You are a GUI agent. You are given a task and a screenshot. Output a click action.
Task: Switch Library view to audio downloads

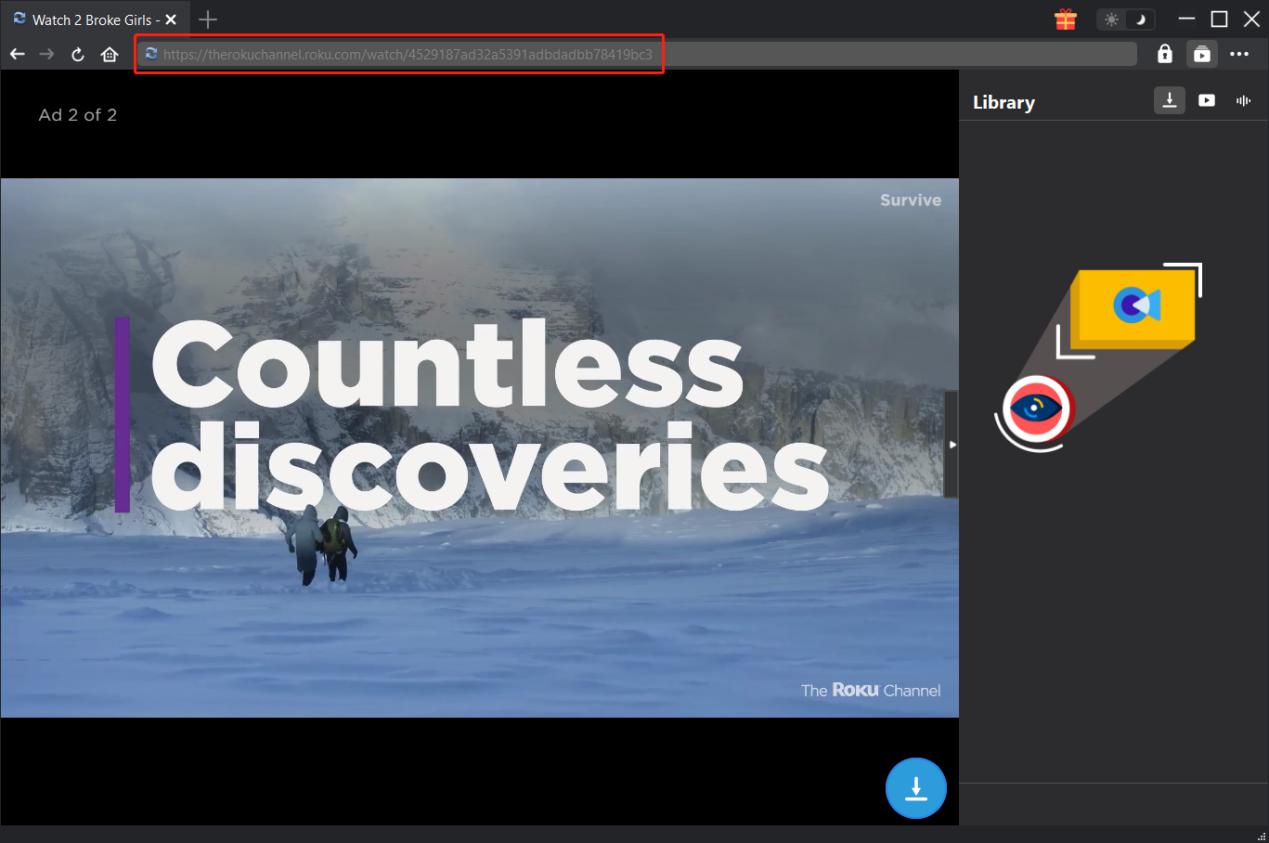click(1242, 100)
